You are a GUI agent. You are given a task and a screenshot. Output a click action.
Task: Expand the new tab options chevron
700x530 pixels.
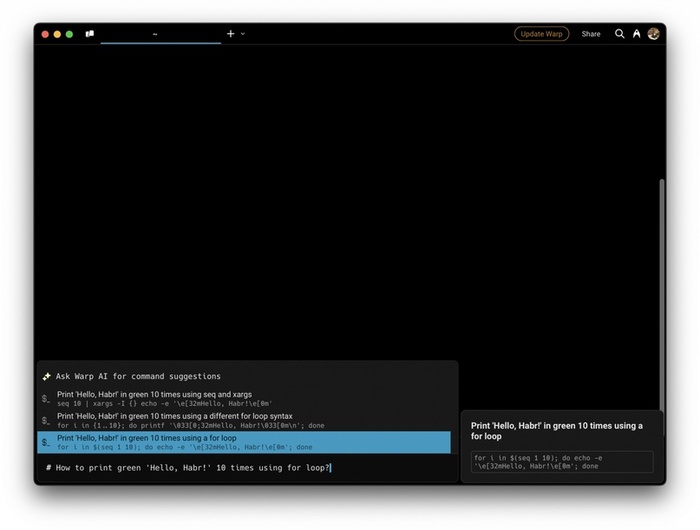(x=243, y=34)
